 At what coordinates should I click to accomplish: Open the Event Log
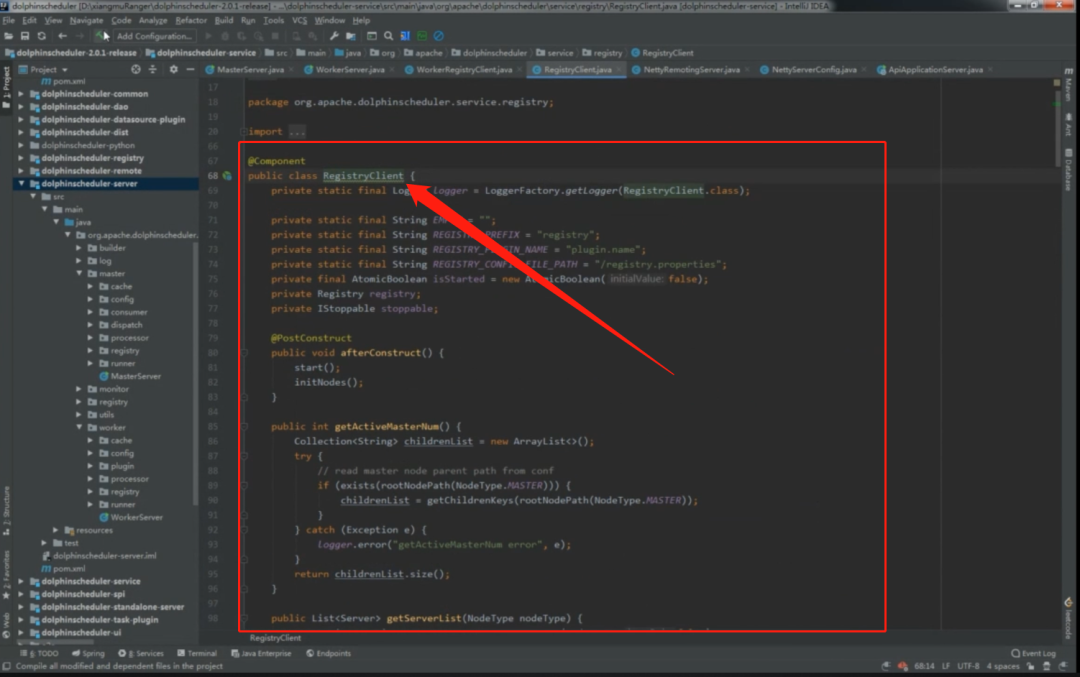pos(1033,654)
